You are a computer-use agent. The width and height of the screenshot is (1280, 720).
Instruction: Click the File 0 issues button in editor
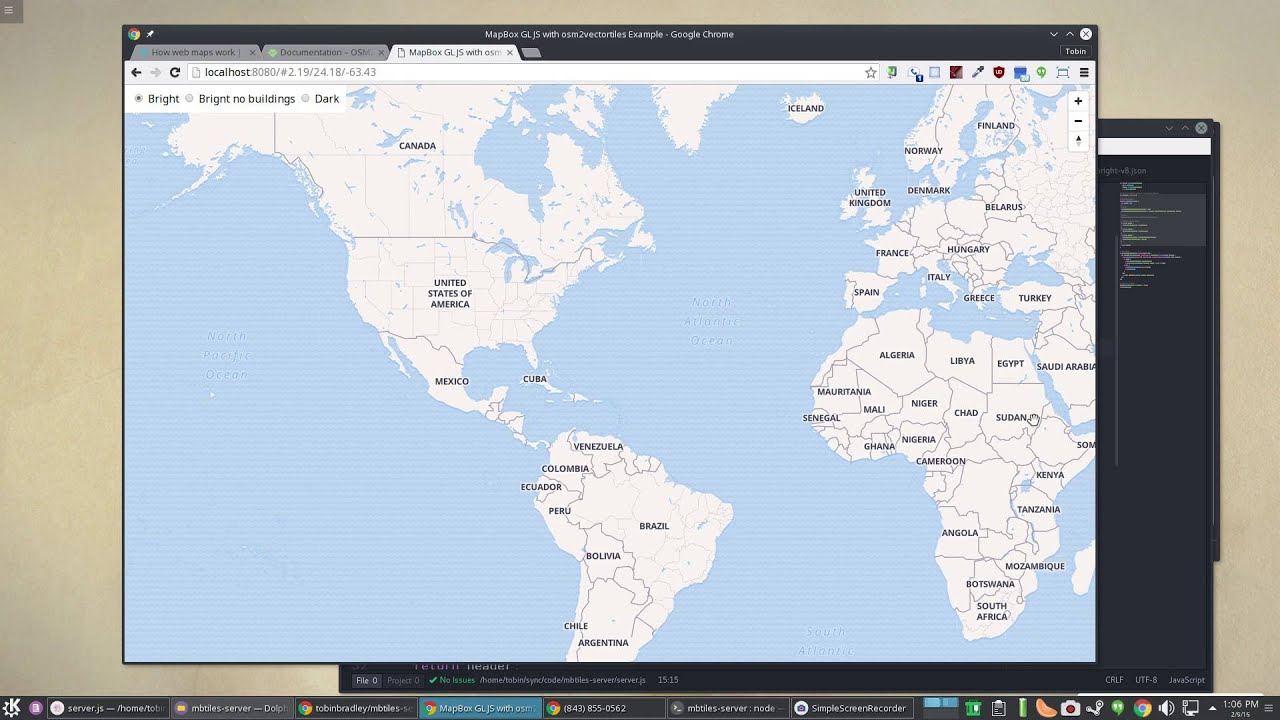coord(367,680)
